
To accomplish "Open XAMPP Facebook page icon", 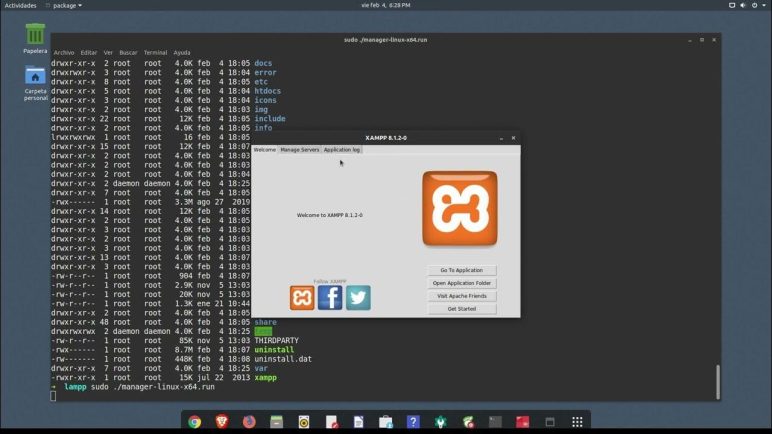I will tap(330, 298).
